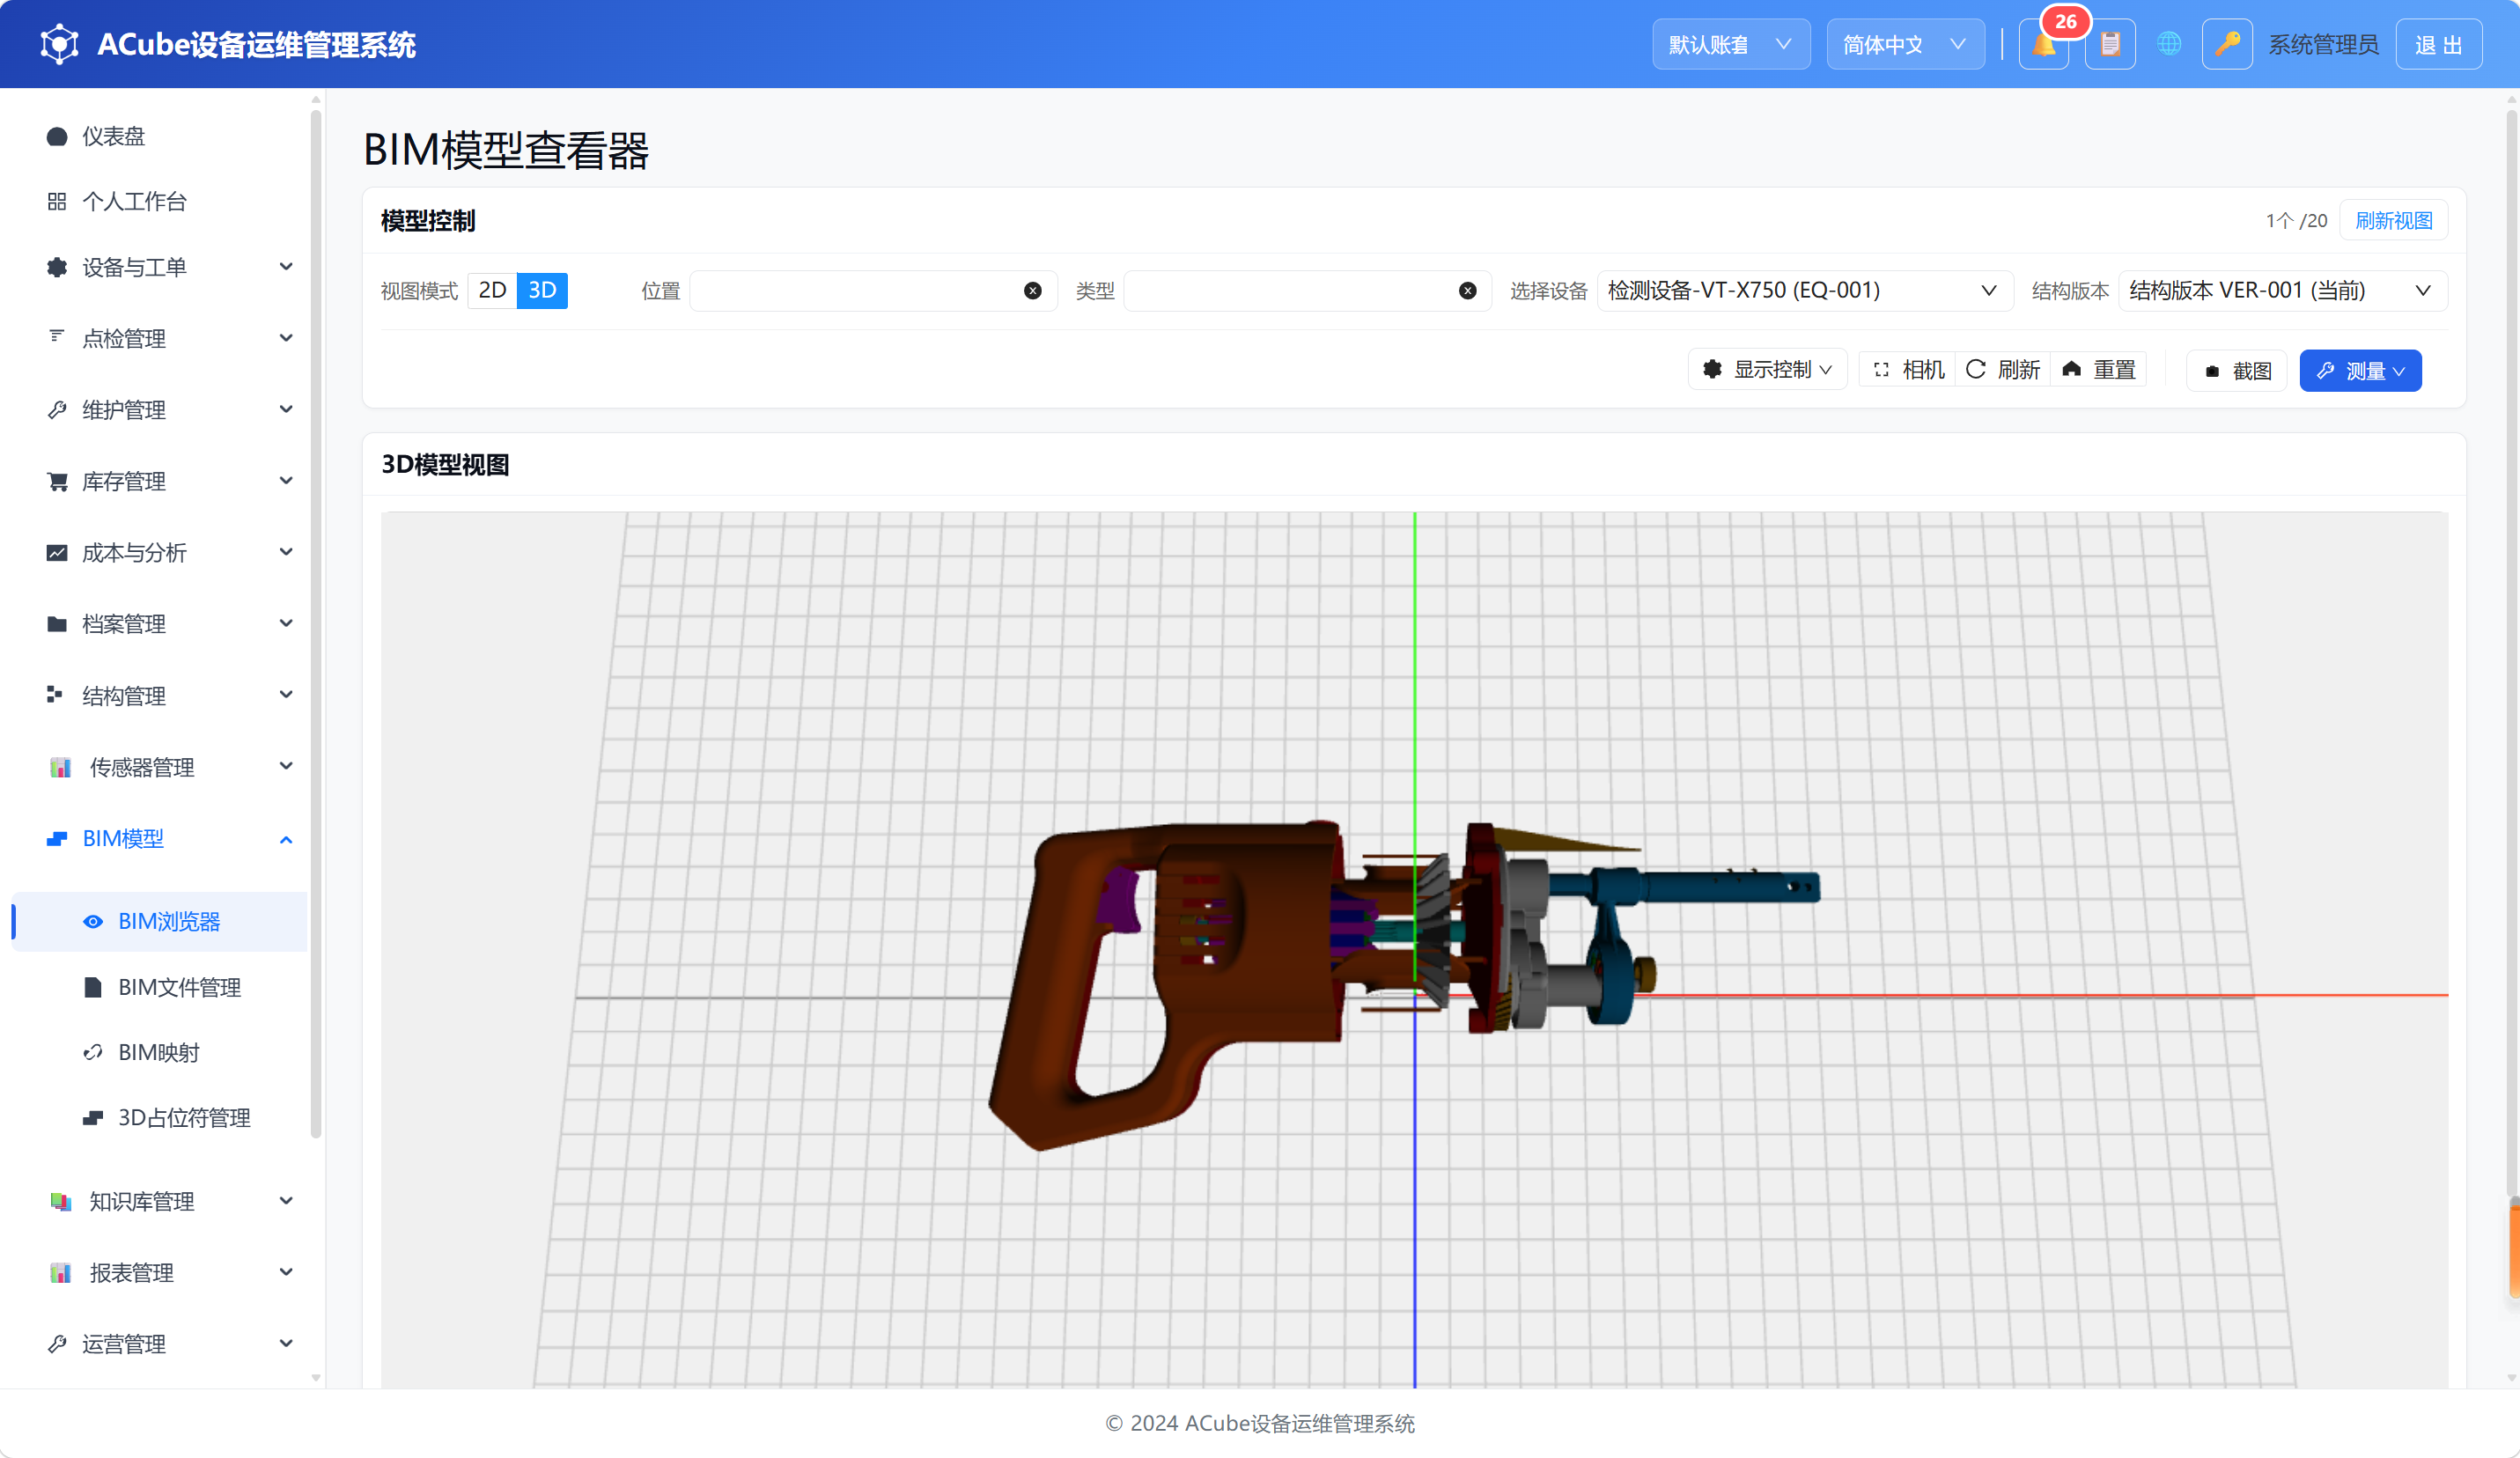
Task: Switch view mode to 3D
Action: click(x=542, y=291)
